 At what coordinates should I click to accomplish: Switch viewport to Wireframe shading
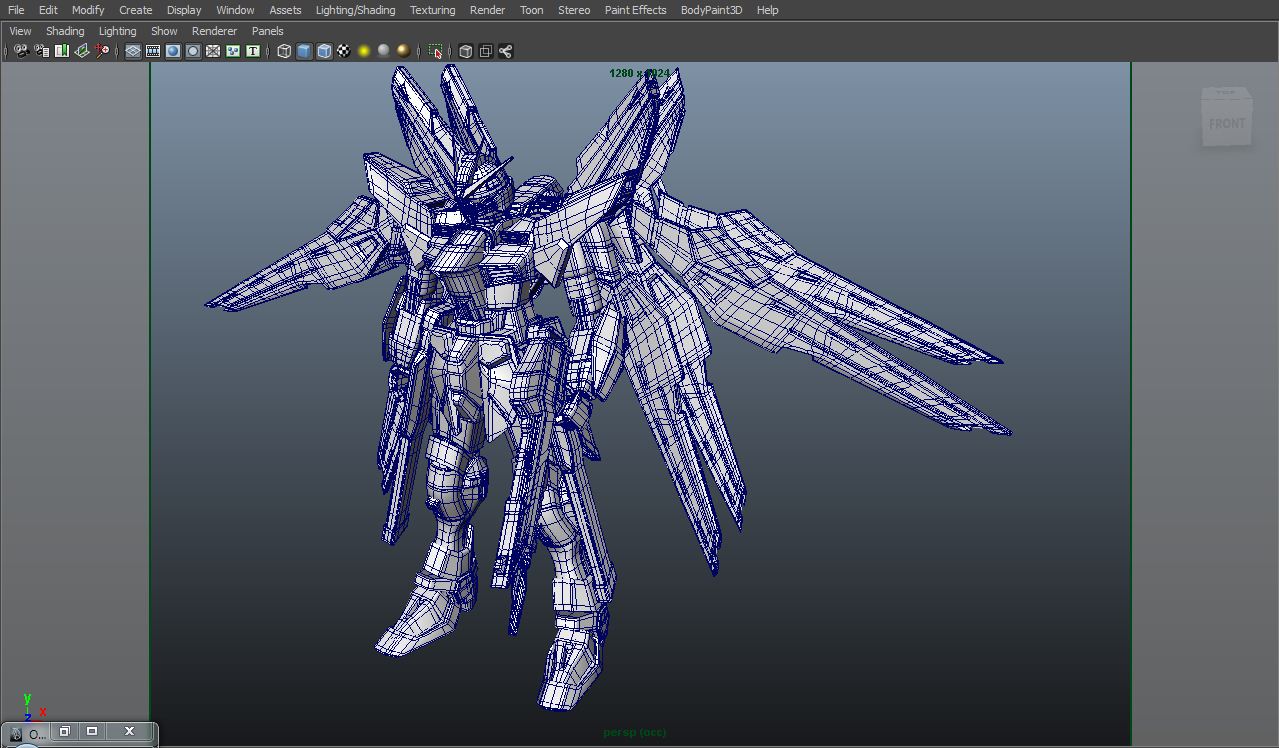(x=284, y=51)
